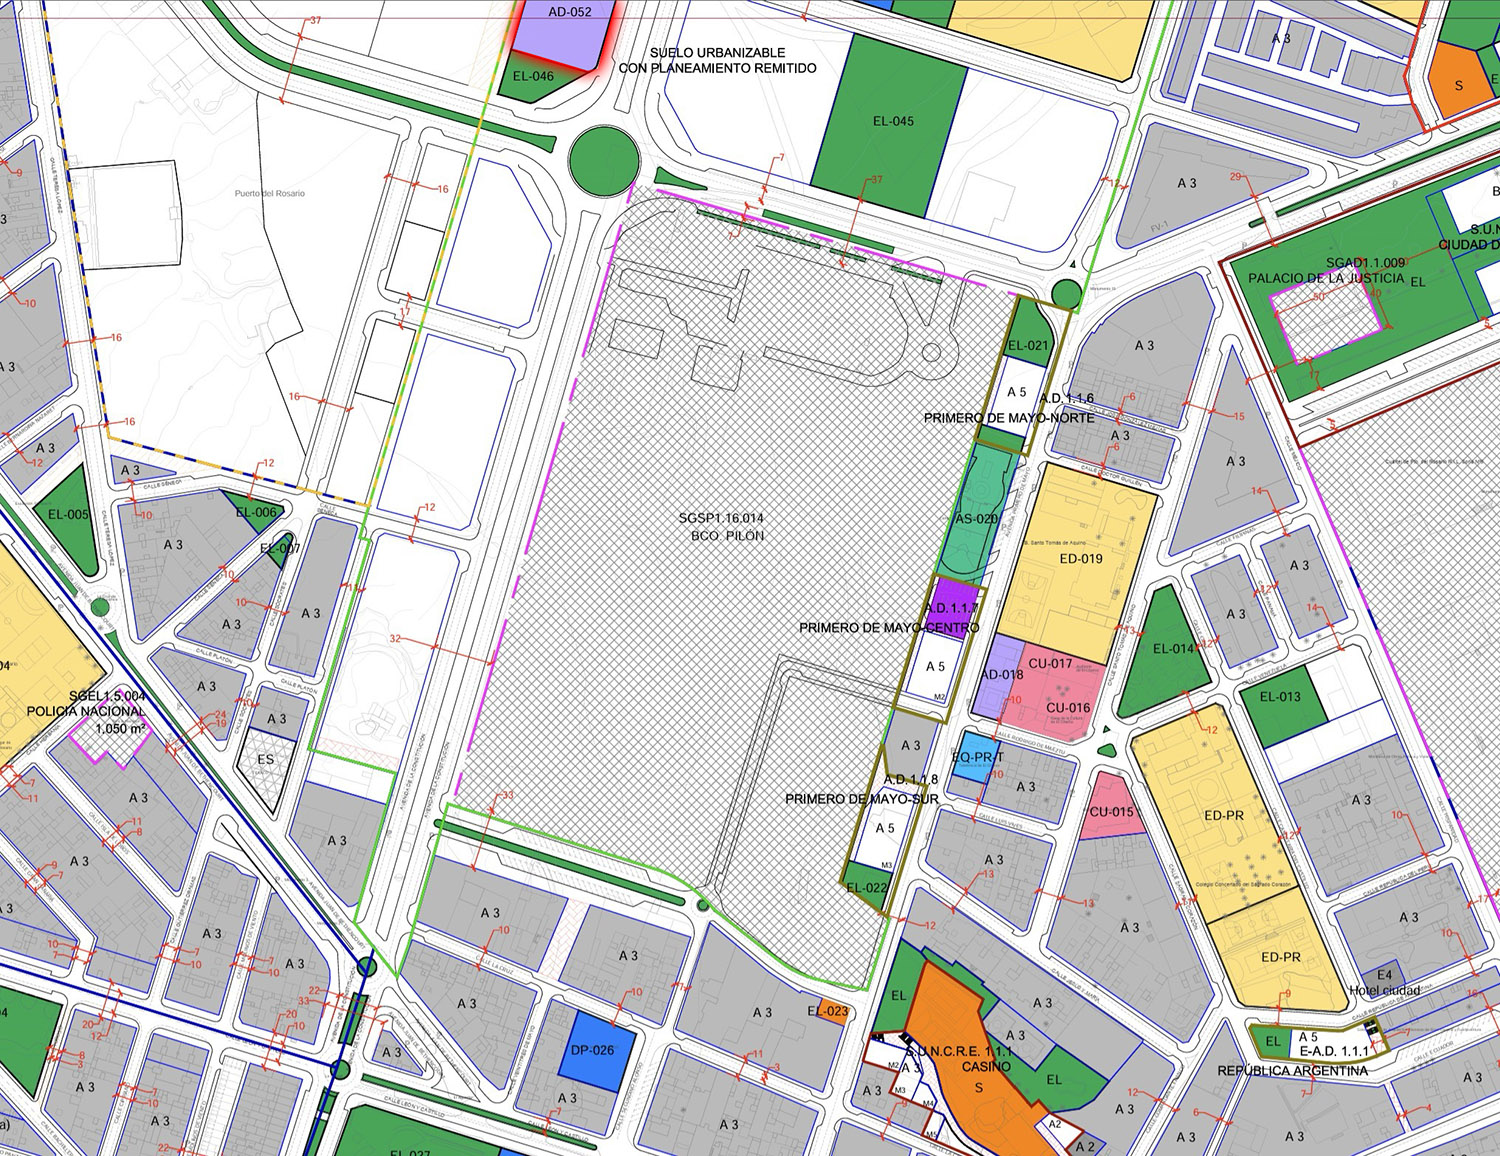Click the teal AS-020 parcel

[976, 520]
